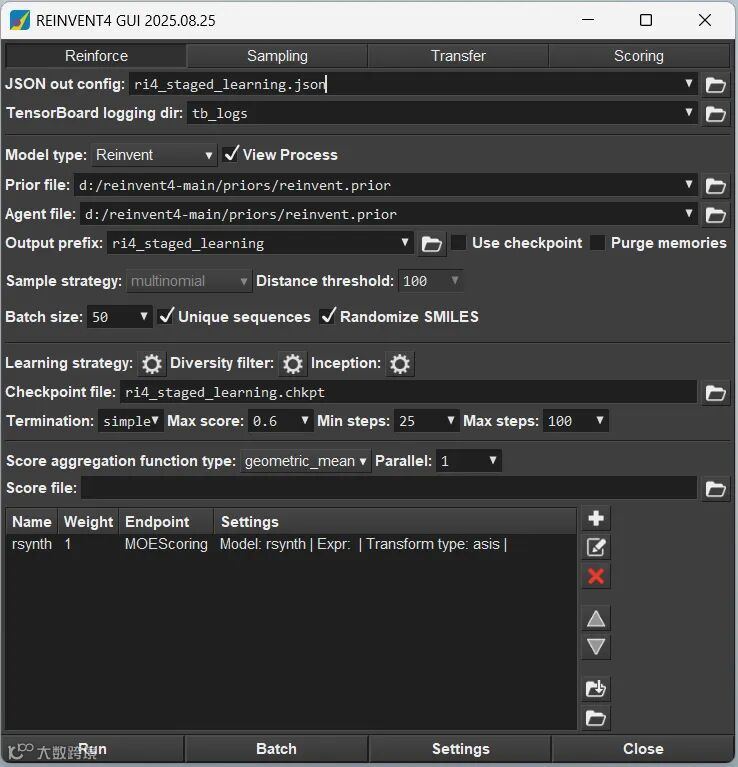The height and width of the screenshot is (767, 738).
Task: Click 'Model: rsynth | Expr:' settings cell
Action: 363,544
